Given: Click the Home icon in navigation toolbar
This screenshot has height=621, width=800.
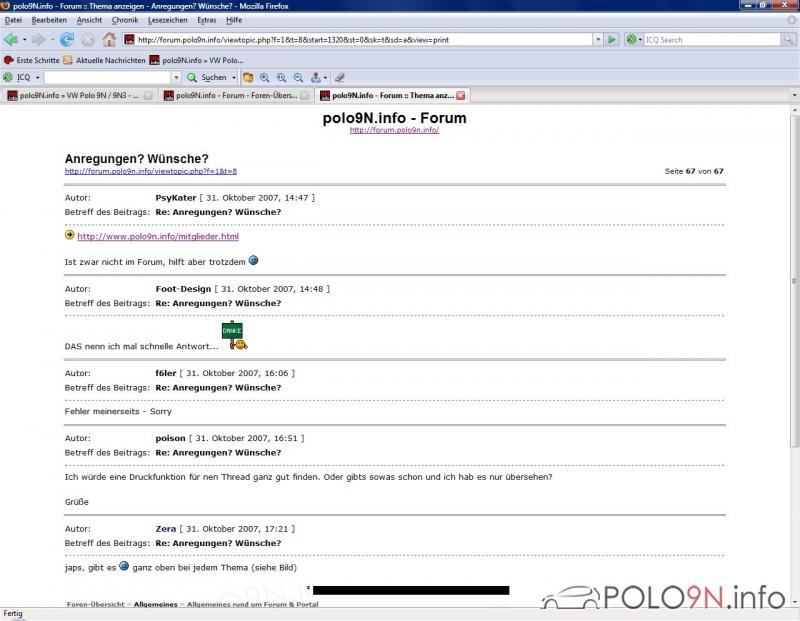Looking at the screenshot, I should point(109,40).
